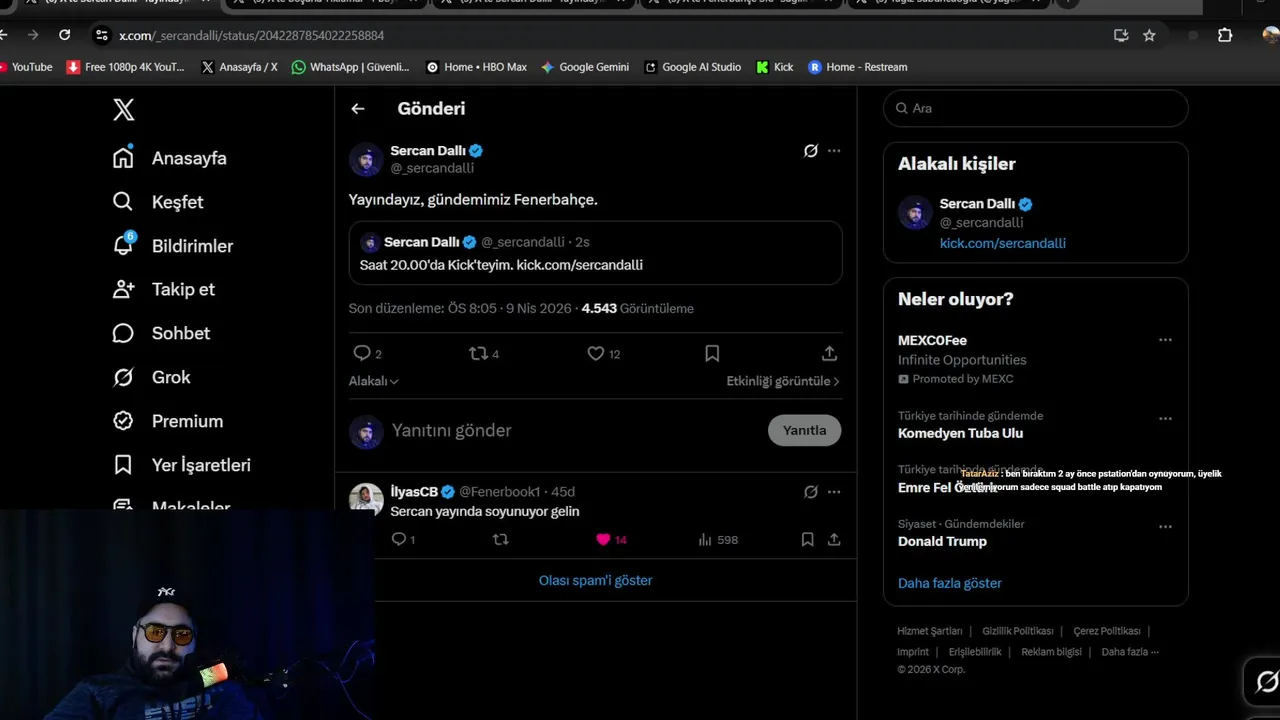This screenshot has height=720, width=1280.
Task: Unlike İlyasCB's reply with the pink heart
Action: 603,540
